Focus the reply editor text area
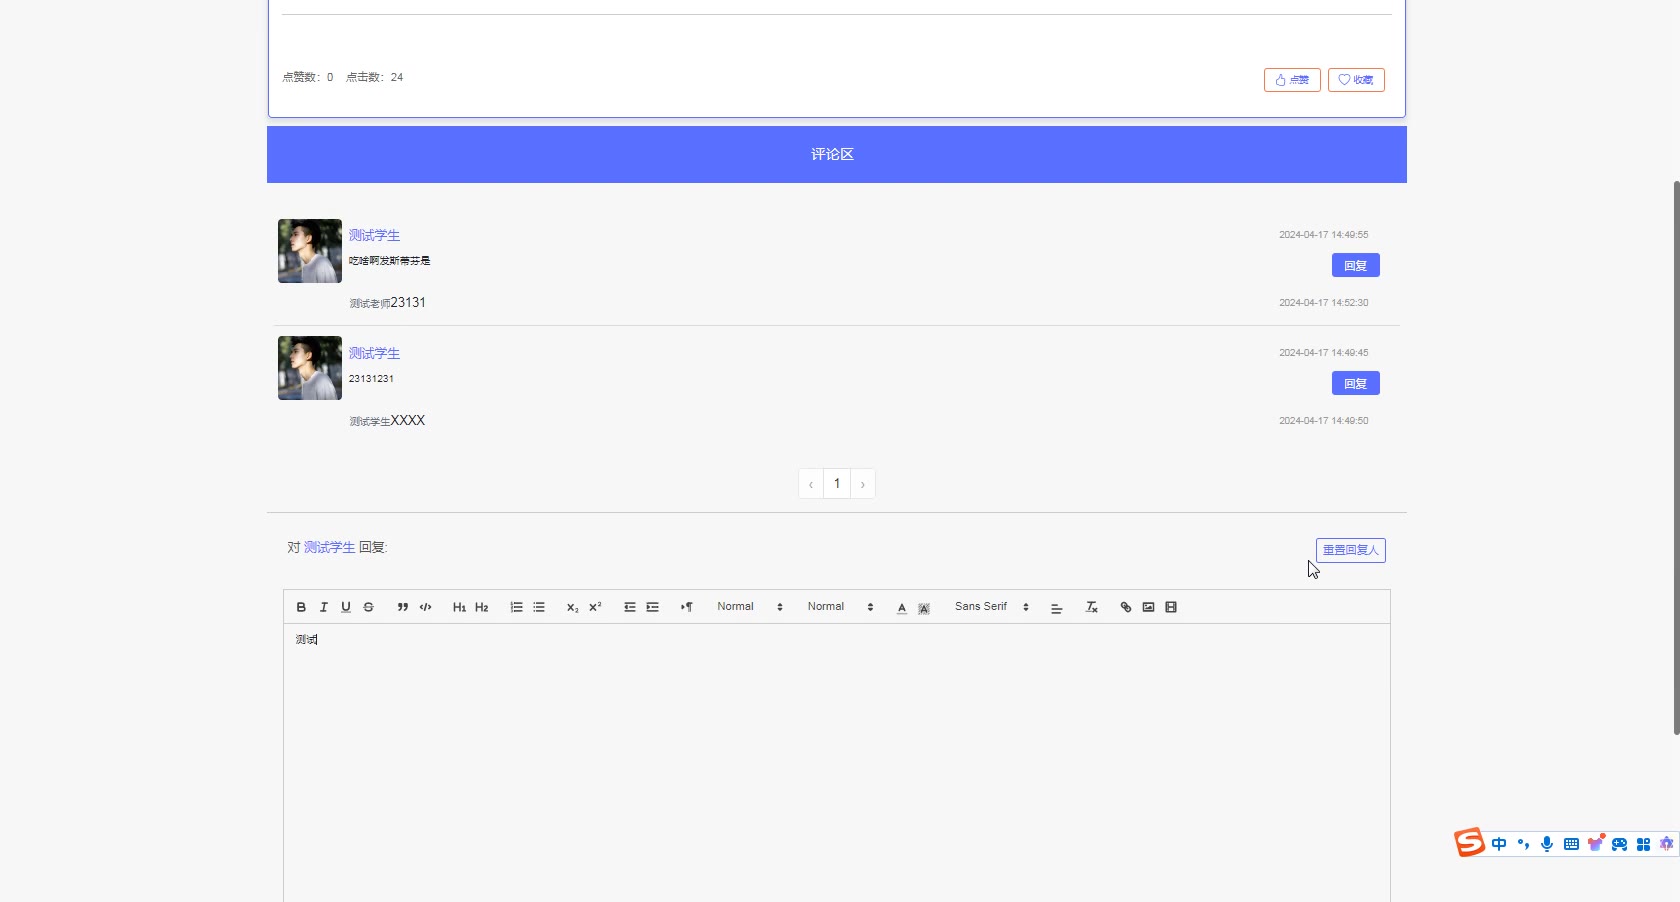This screenshot has height=902, width=1680. click(837, 762)
